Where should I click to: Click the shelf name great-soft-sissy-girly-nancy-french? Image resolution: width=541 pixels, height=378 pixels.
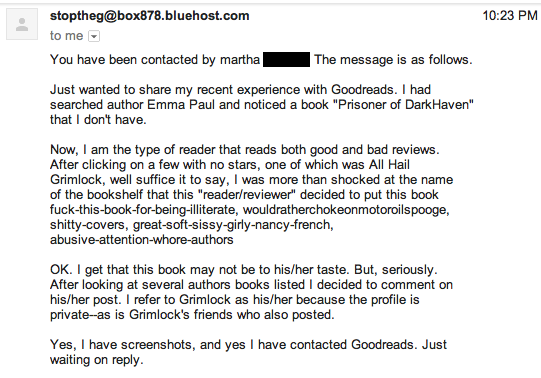point(233,225)
